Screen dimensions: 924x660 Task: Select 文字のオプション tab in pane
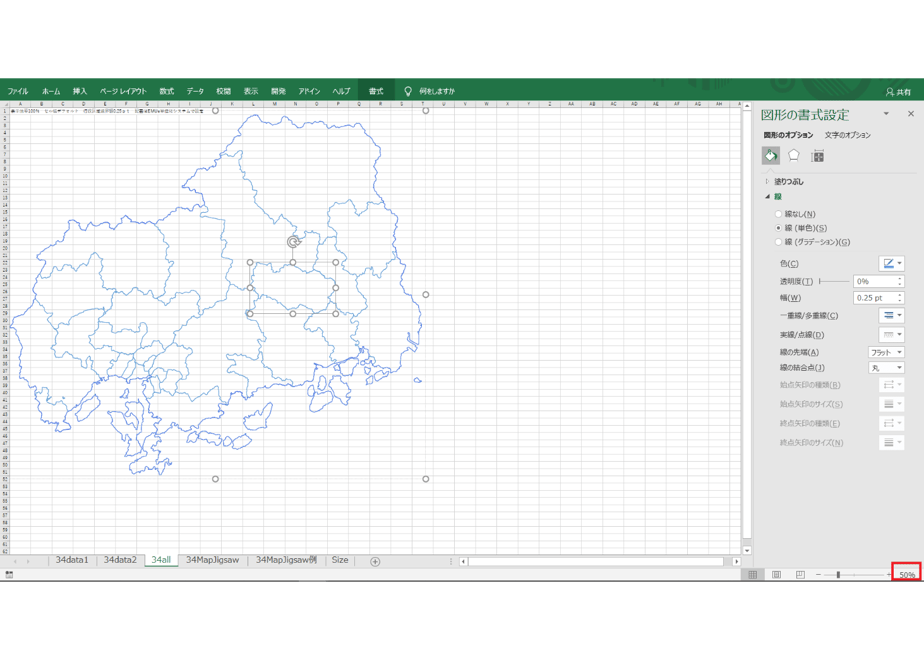847,135
